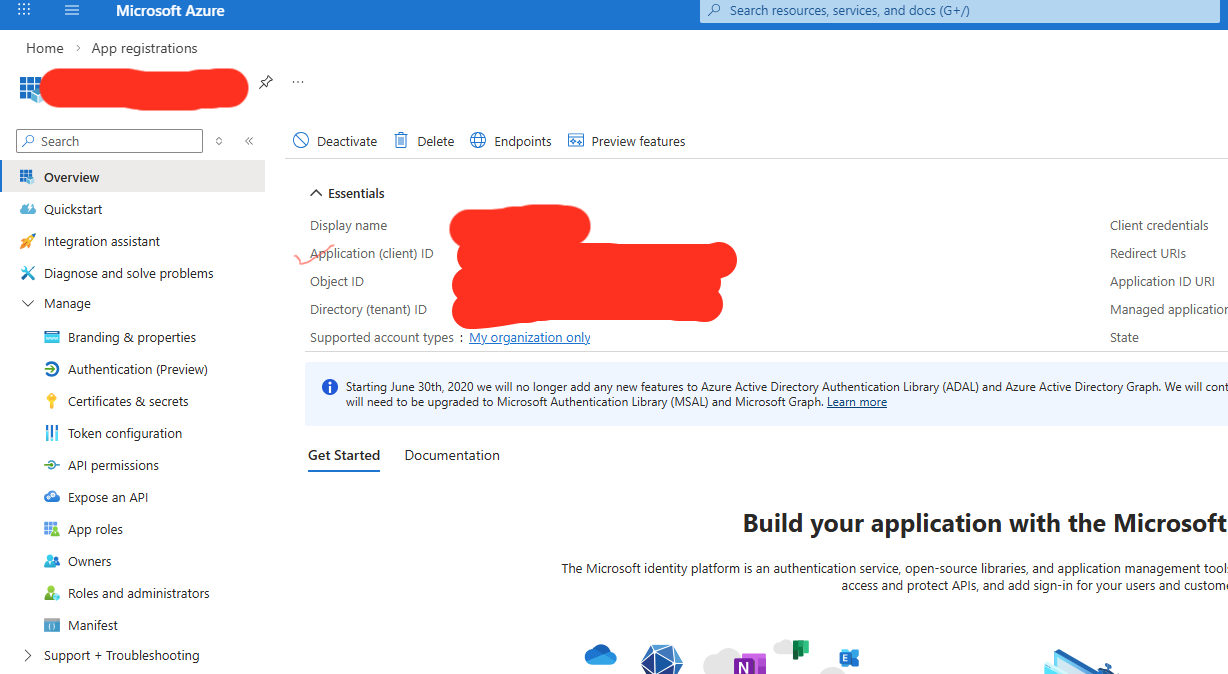Screen dimensions: 1228x674
Task: Collapse the sidebar using double-chevron button
Action: click(249, 141)
